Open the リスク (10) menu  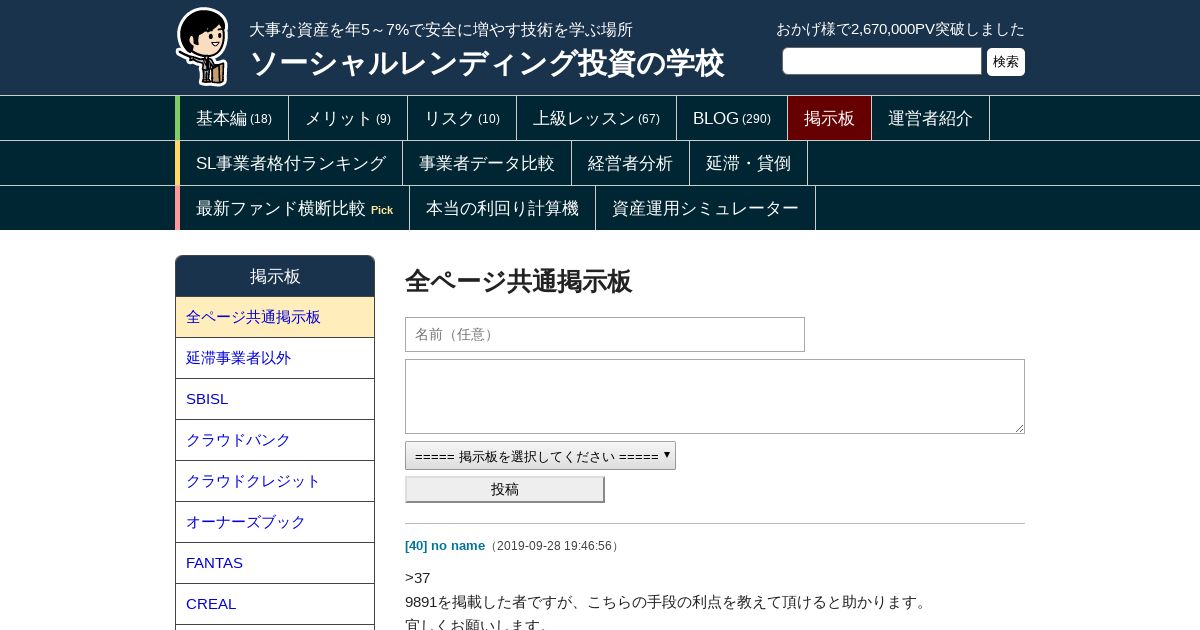click(x=462, y=118)
